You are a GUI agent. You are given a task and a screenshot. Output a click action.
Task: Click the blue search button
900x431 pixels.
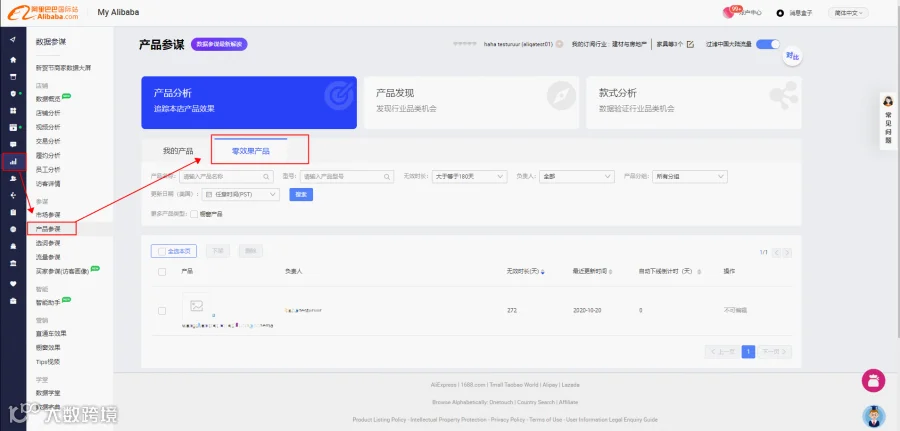pos(301,195)
